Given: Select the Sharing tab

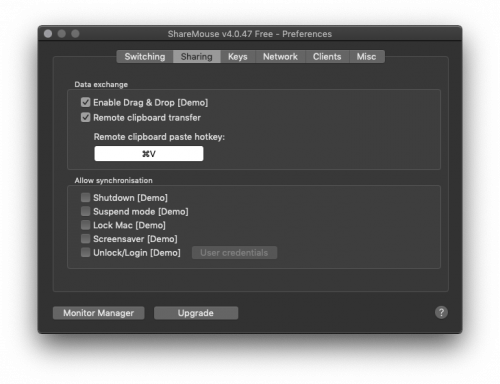Looking at the screenshot, I should click(197, 57).
